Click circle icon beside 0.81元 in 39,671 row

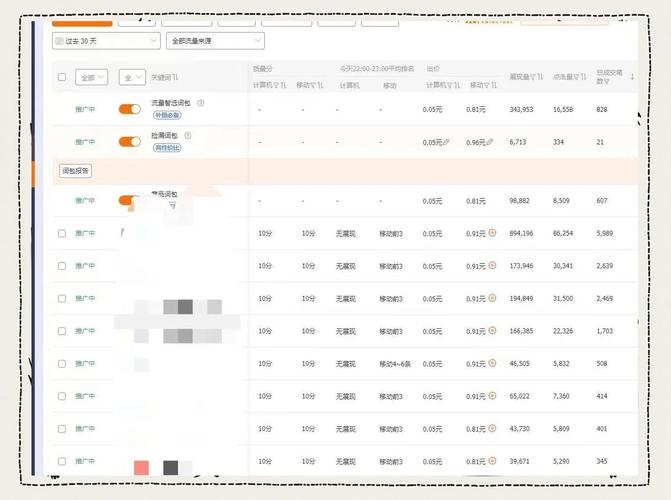click(x=492, y=461)
